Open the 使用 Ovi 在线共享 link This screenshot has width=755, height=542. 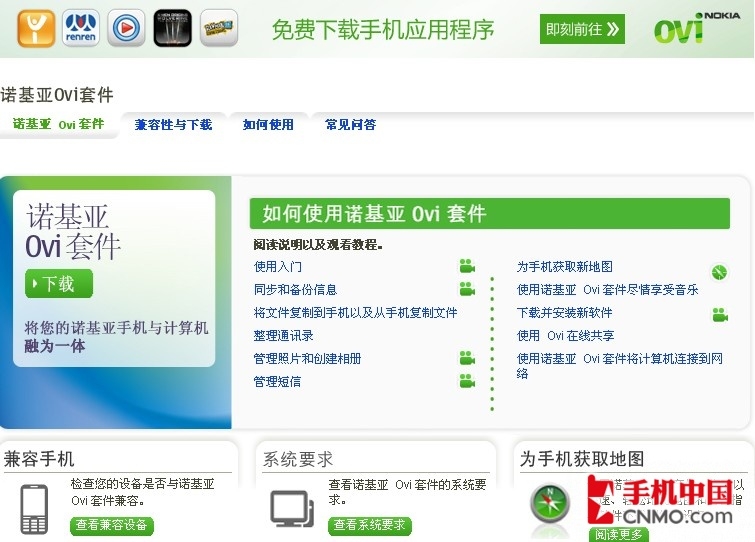(x=565, y=336)
